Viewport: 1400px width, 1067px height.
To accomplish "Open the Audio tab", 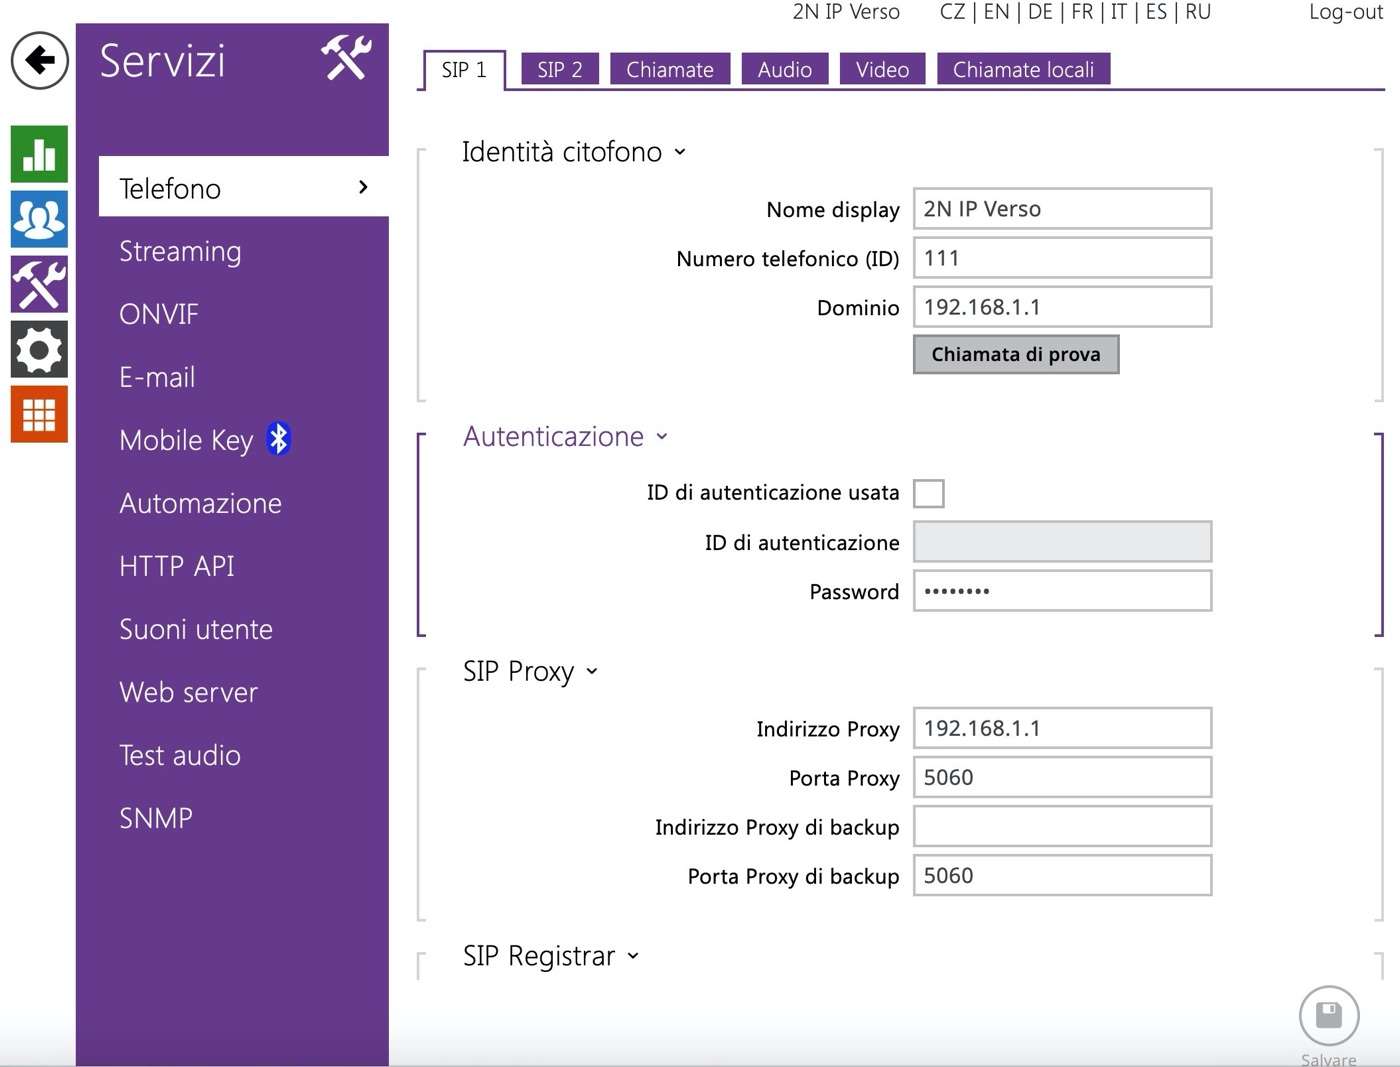I will [785, 70].
